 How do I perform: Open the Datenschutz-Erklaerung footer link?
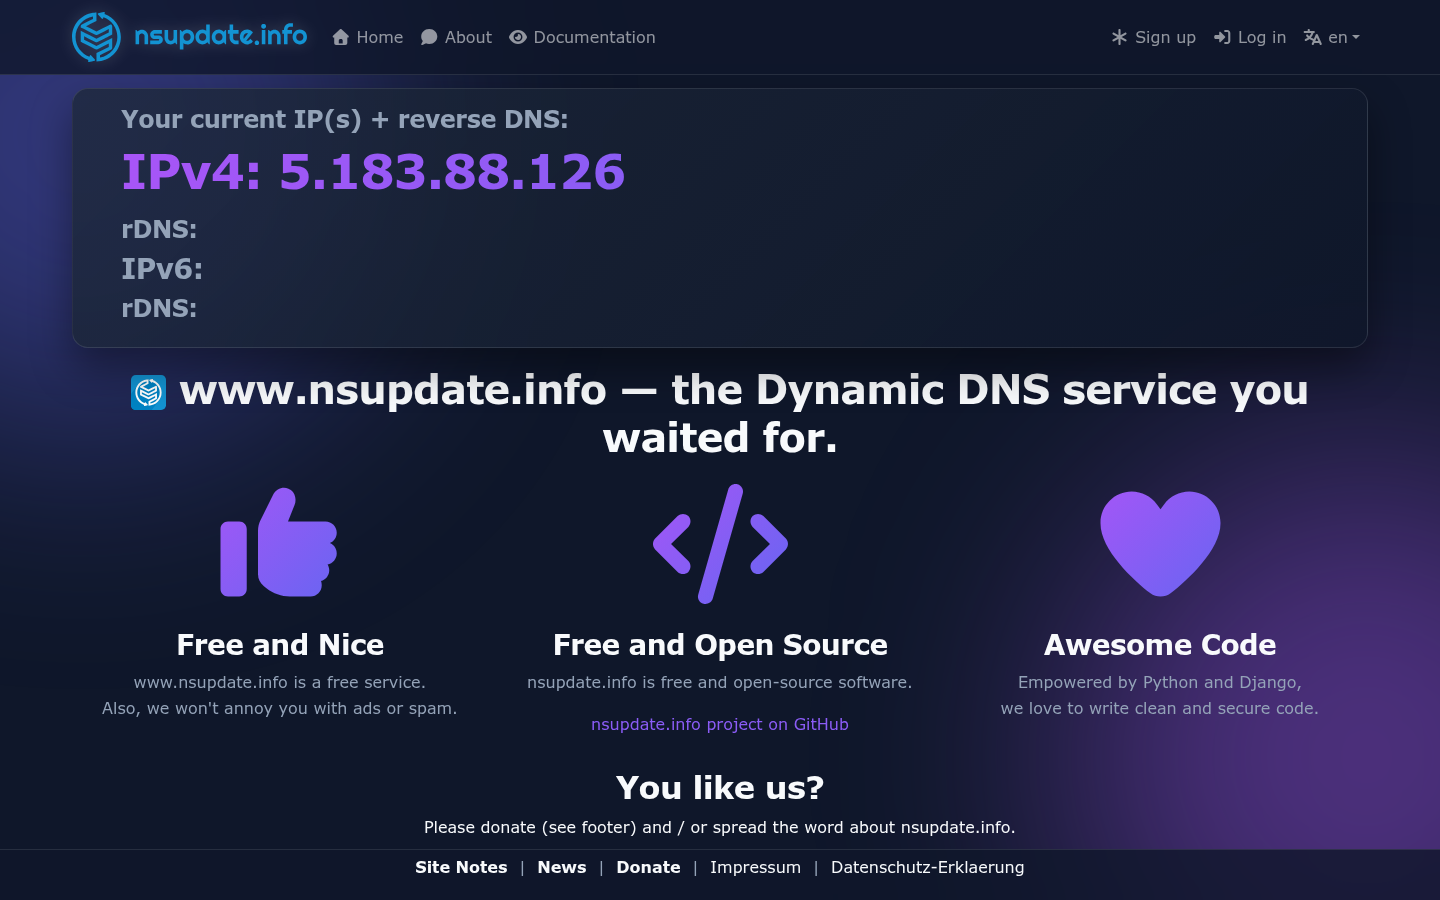tap(927, 867)
